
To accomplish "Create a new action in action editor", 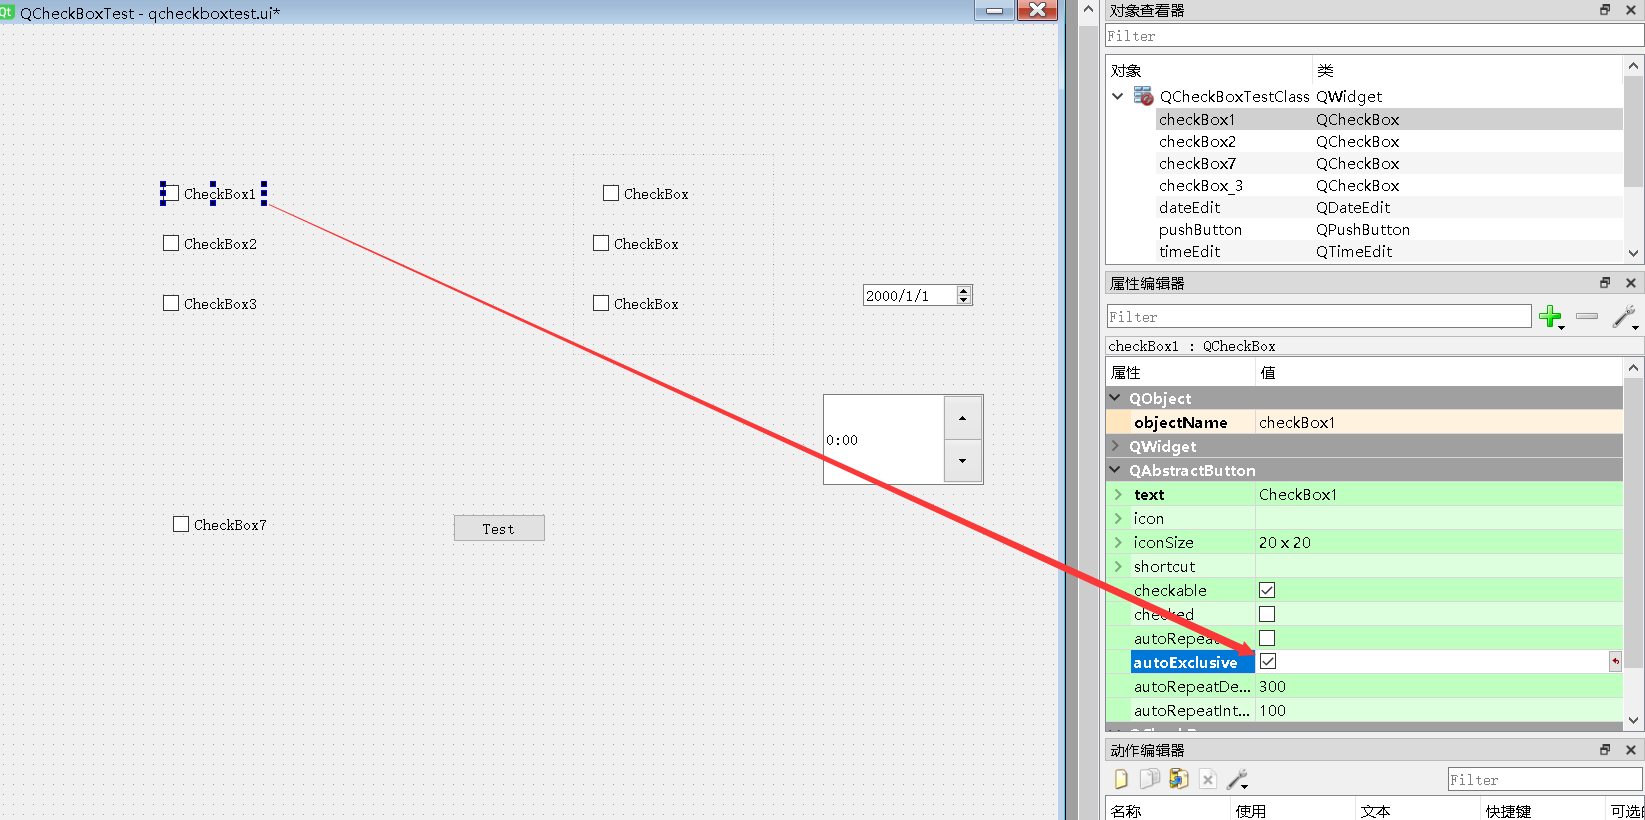I will (1121, 779).
